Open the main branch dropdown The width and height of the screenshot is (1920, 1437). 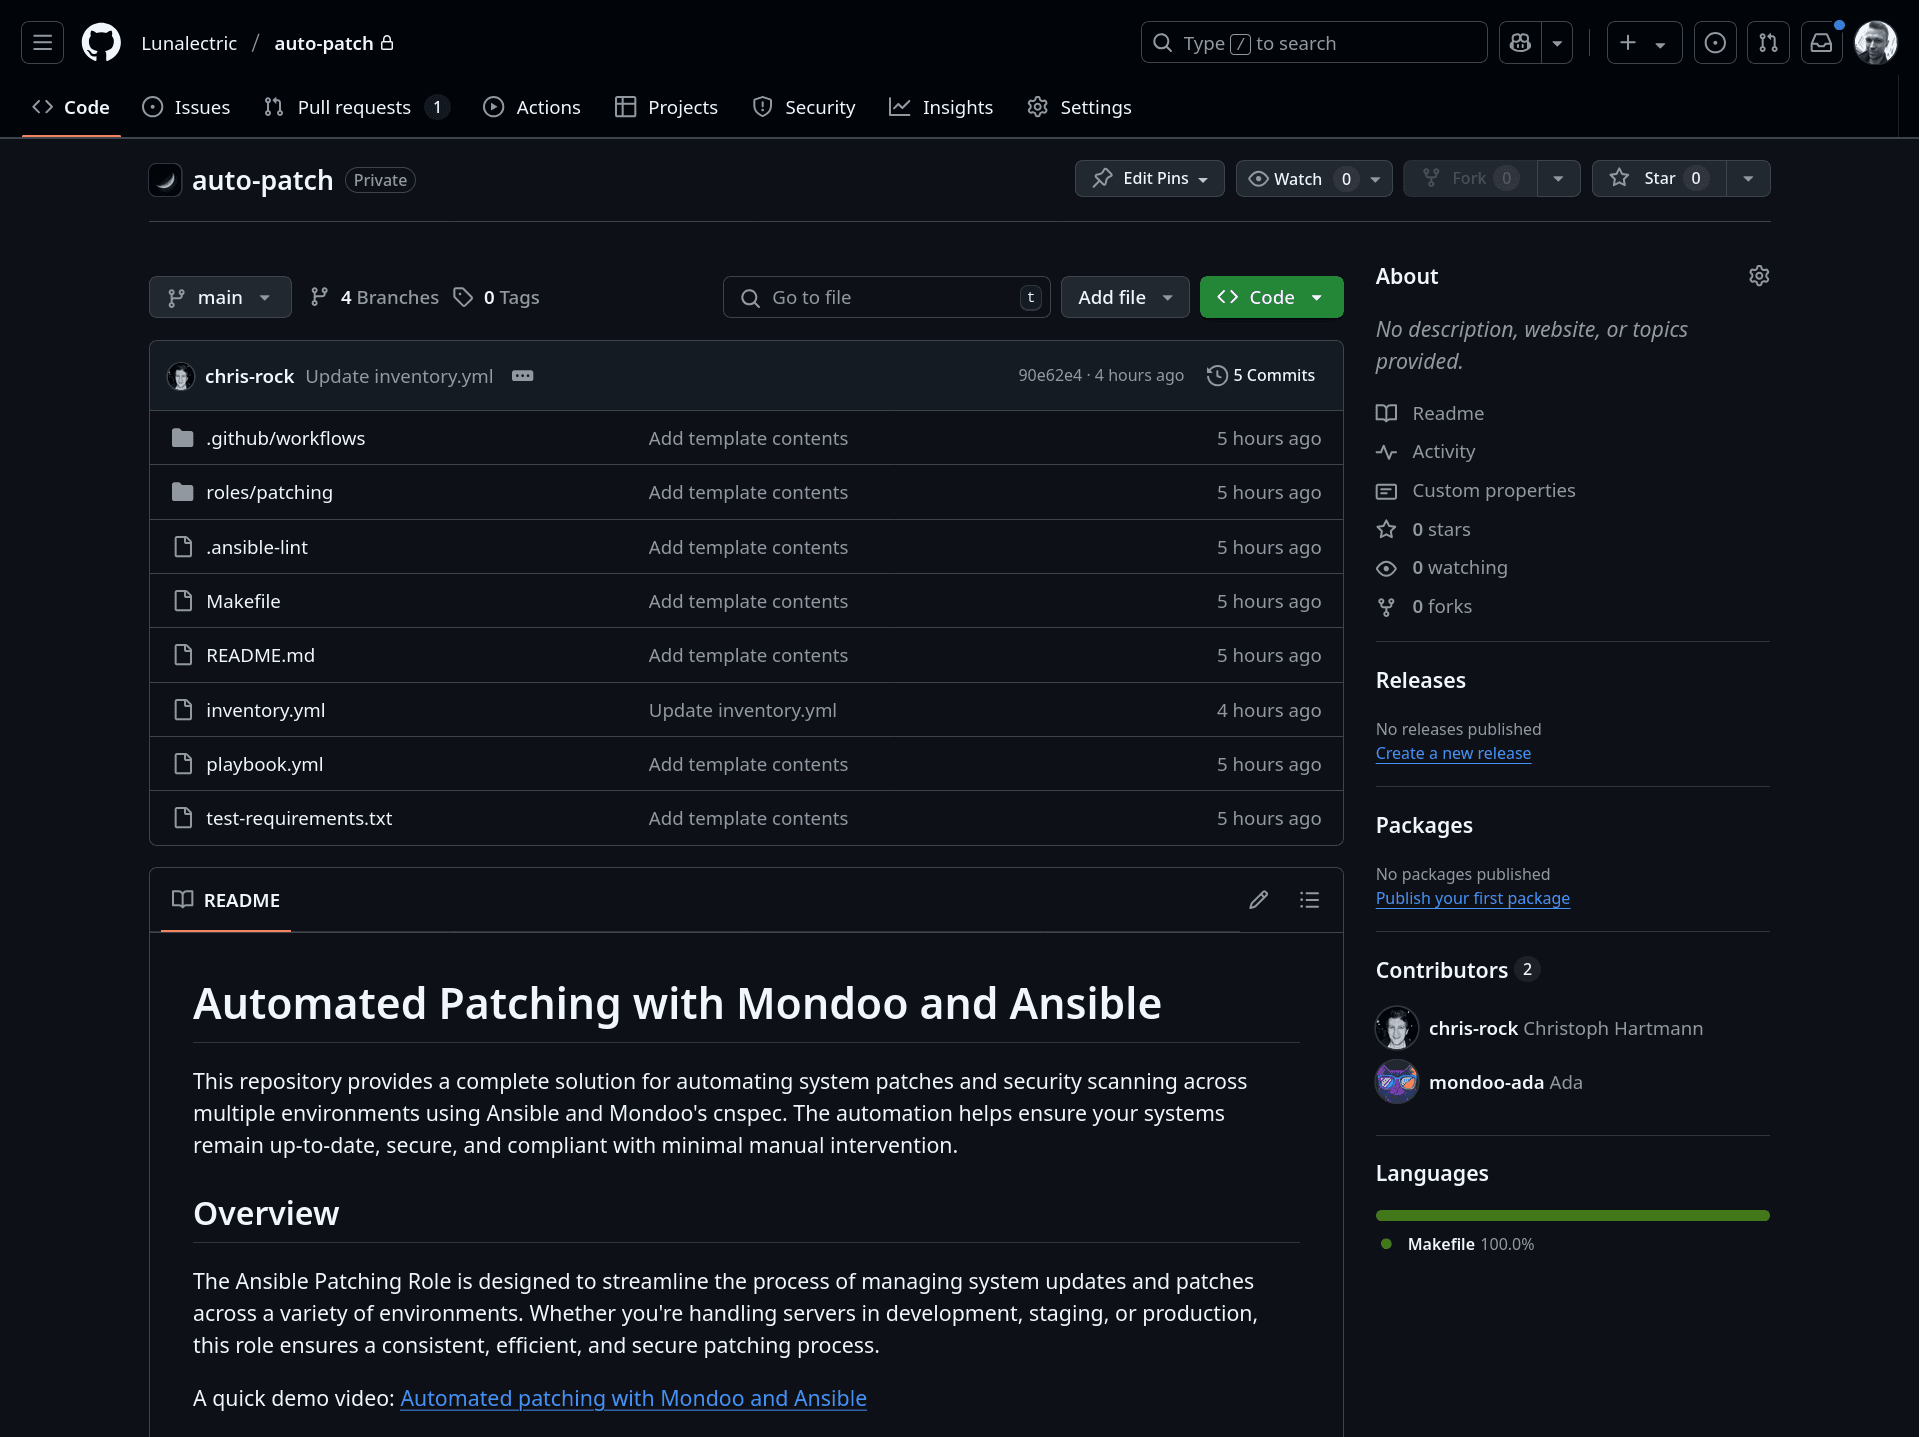[x=220, y=298]
